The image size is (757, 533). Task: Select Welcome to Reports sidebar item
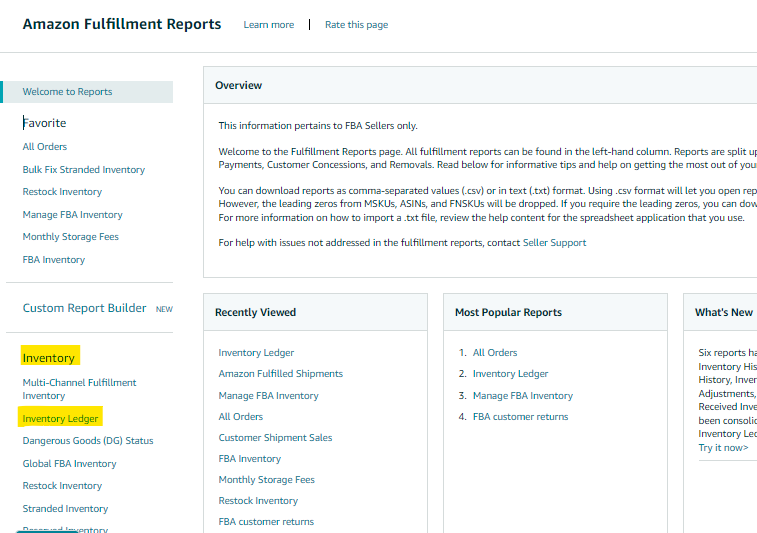pos(88,92)
